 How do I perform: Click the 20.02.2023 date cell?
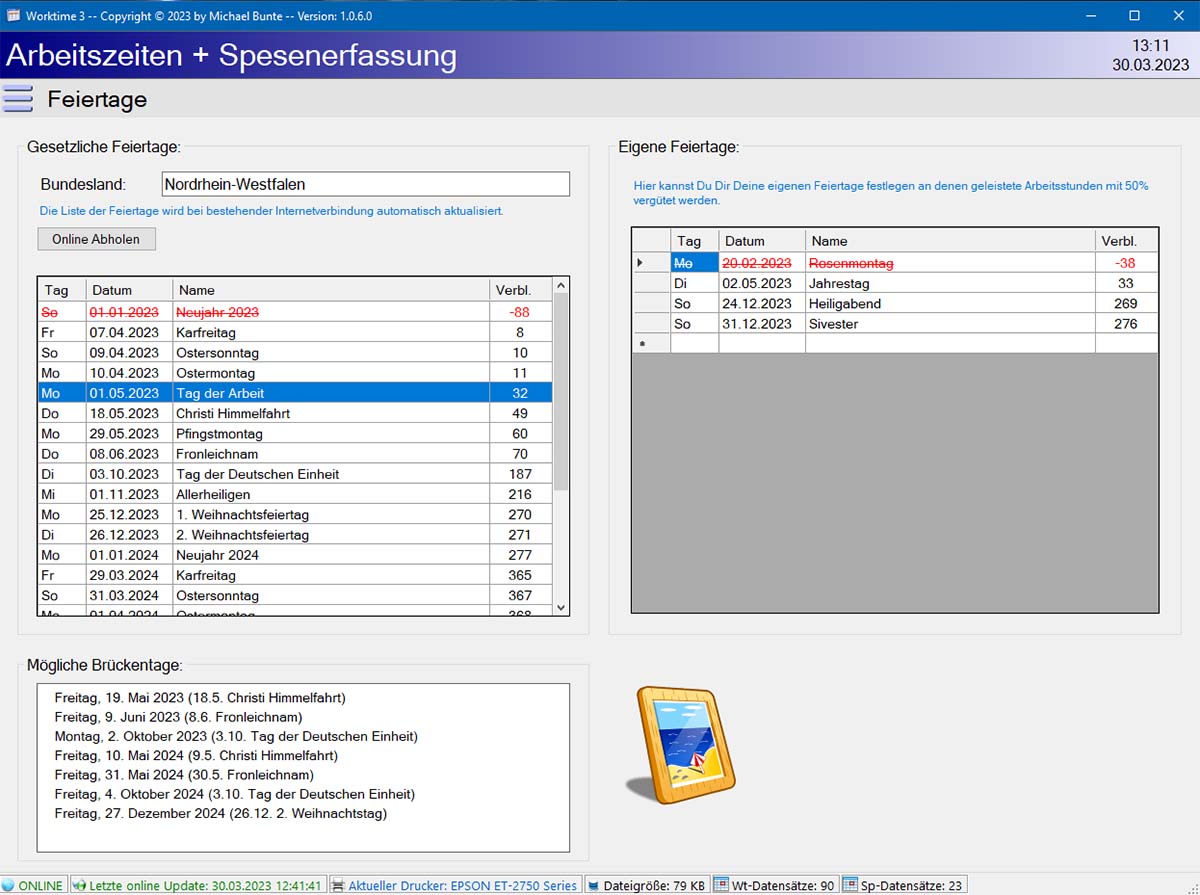point(762,263)
